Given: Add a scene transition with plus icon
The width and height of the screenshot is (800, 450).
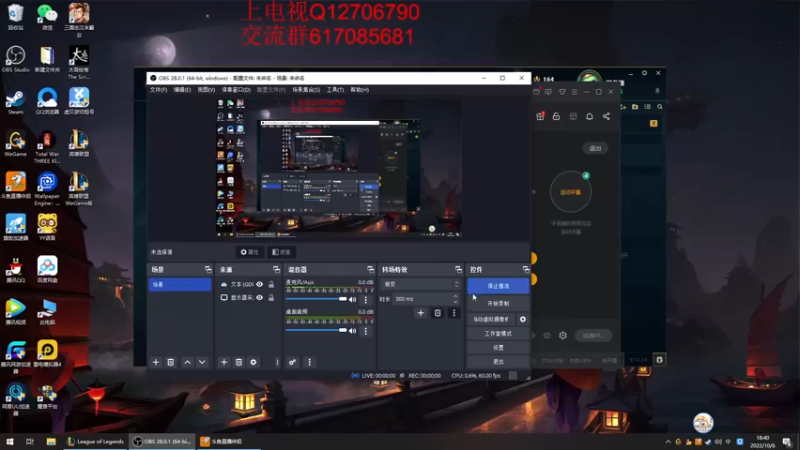Looking at the screenshot, I should pyautogui.click(x=420, y=313).
